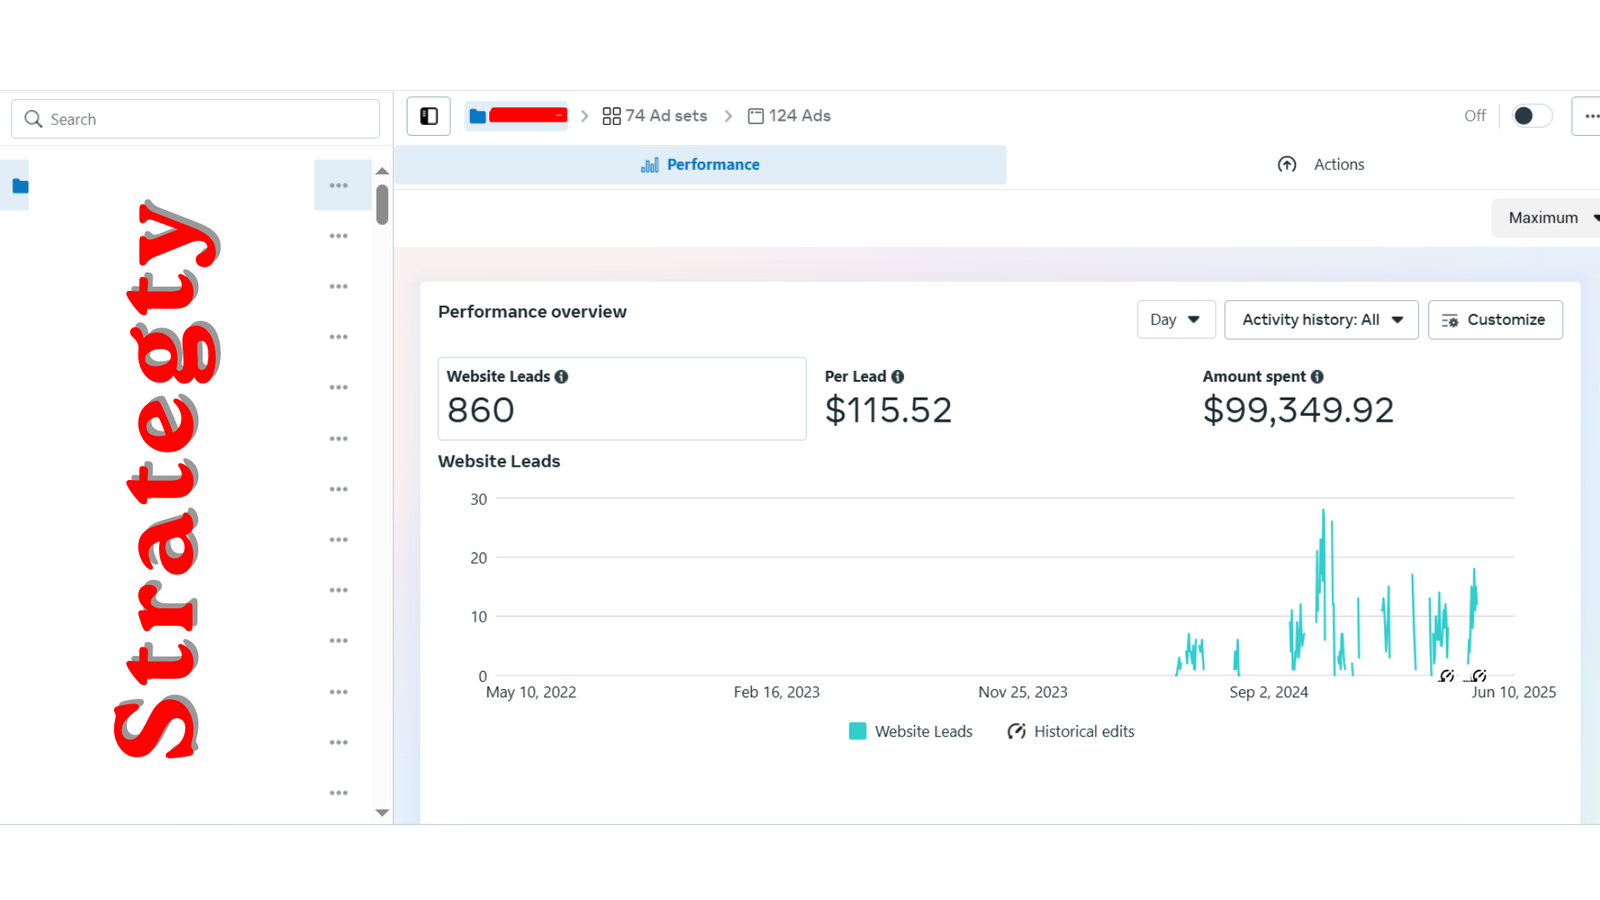Click the Performance overview heading

(532, 312)
